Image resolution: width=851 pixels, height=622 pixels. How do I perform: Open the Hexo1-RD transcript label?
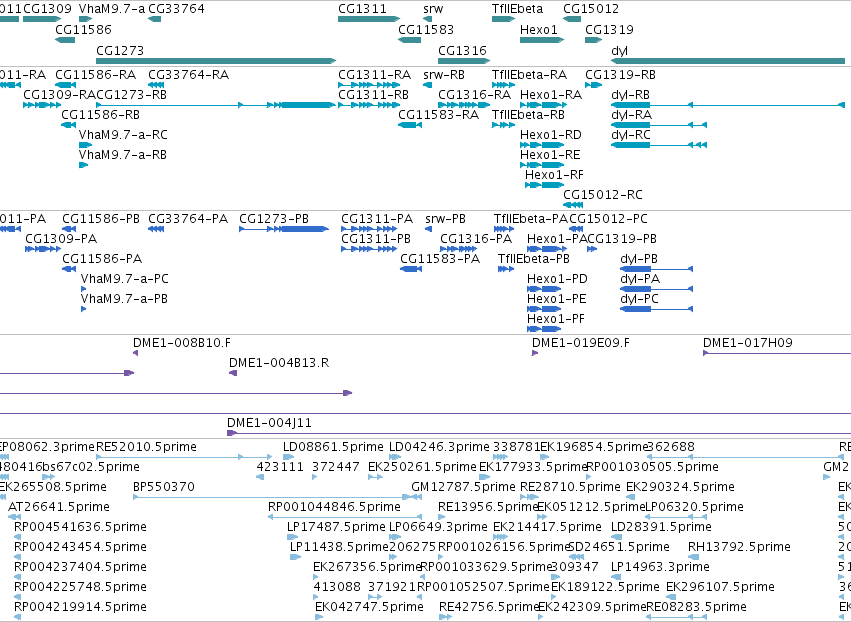click(x=551, y=135)
